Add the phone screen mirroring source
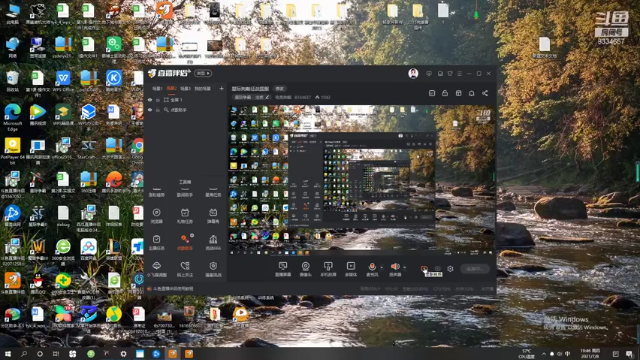Image resolution: width=640 pixels, height=360 pixels. [328, 269]
